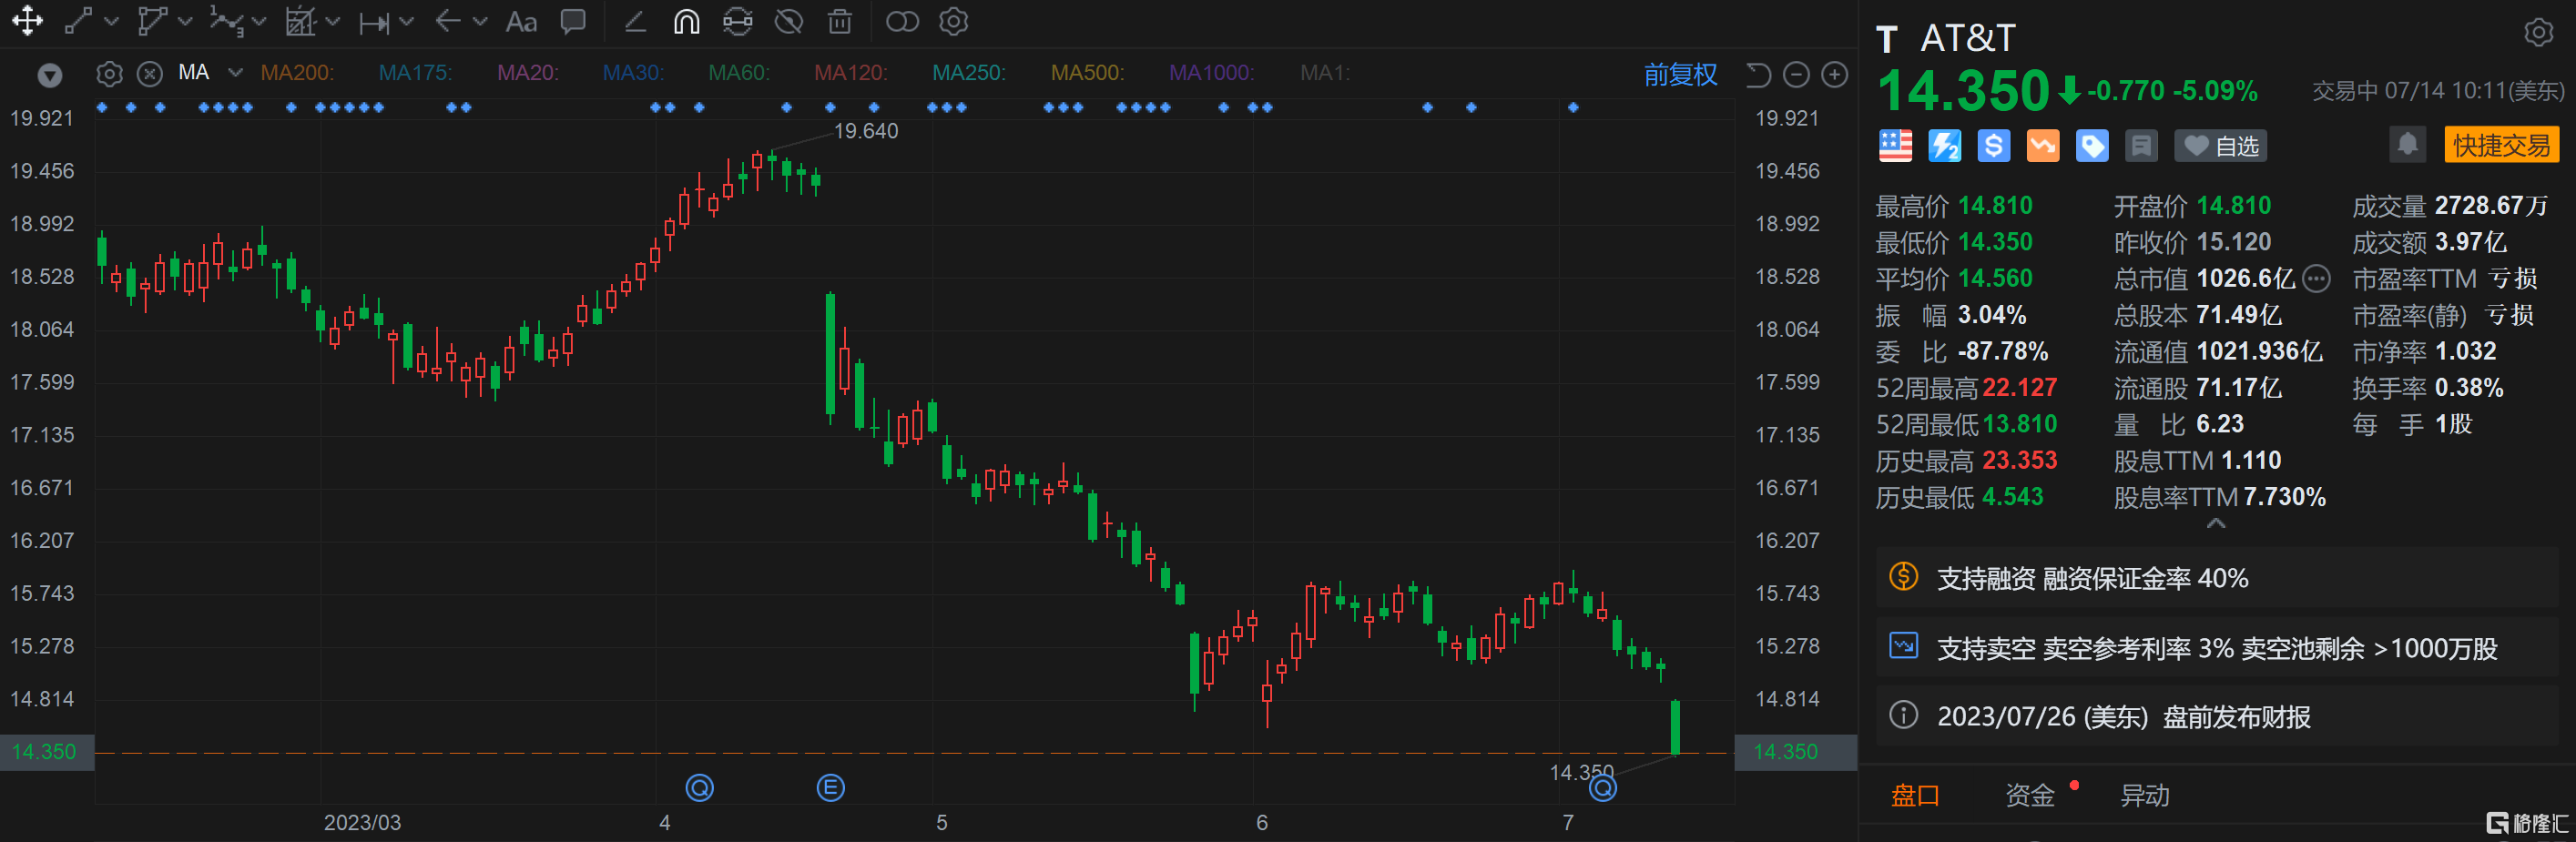This screenshot has height=842, width=2576.
Task: Open drawing toolbar settings gear
Action: click(x=954, y=21)
